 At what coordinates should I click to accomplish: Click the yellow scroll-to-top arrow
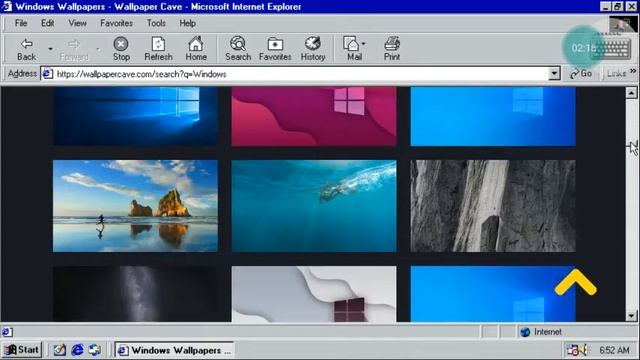tap(576, 282)
